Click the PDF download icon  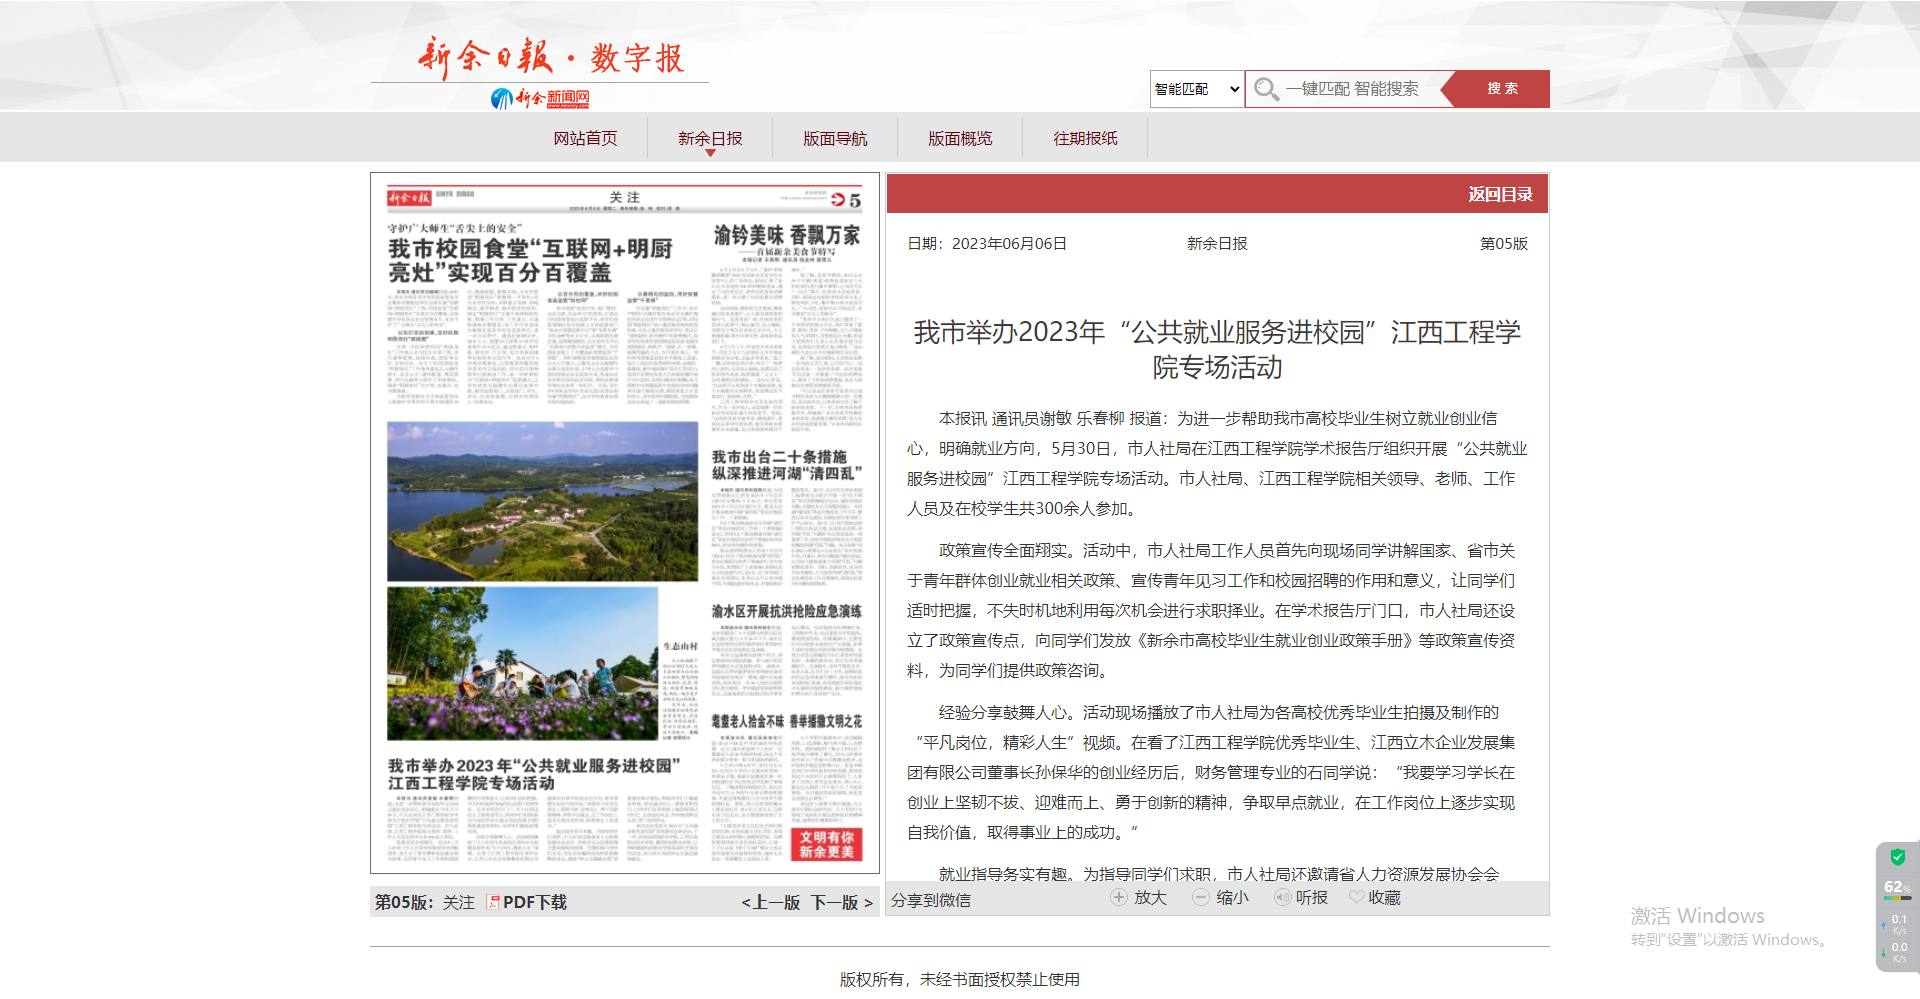click(x=492, y=902)
